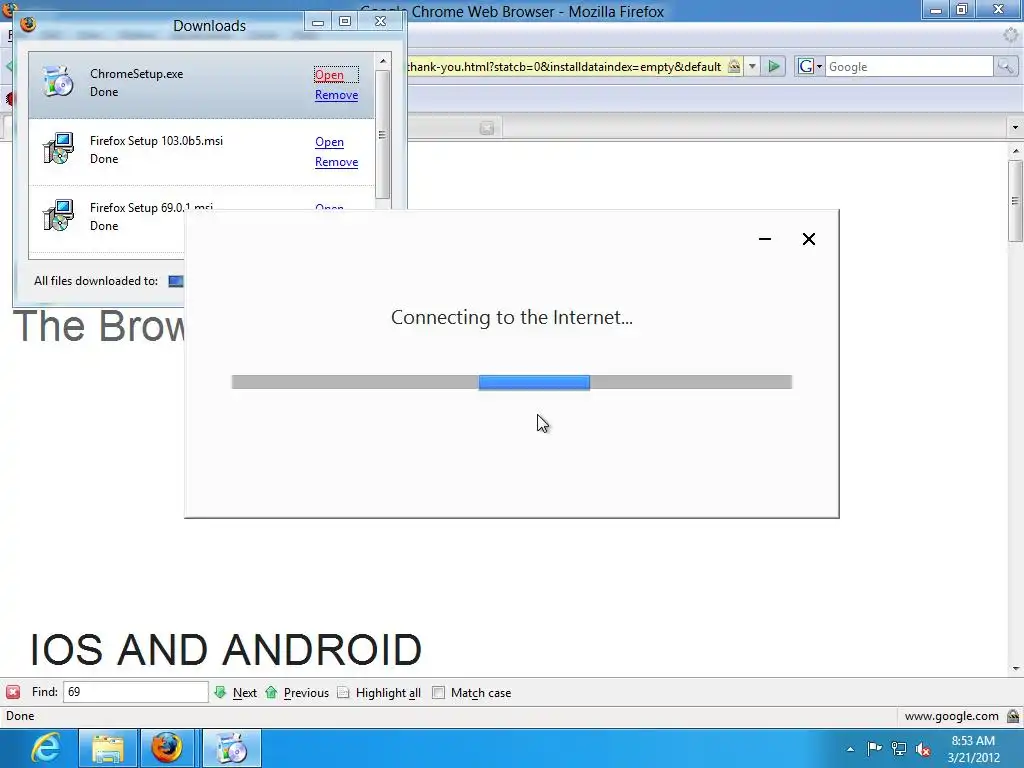Enable the Match case checkbox

click(438, 693)
